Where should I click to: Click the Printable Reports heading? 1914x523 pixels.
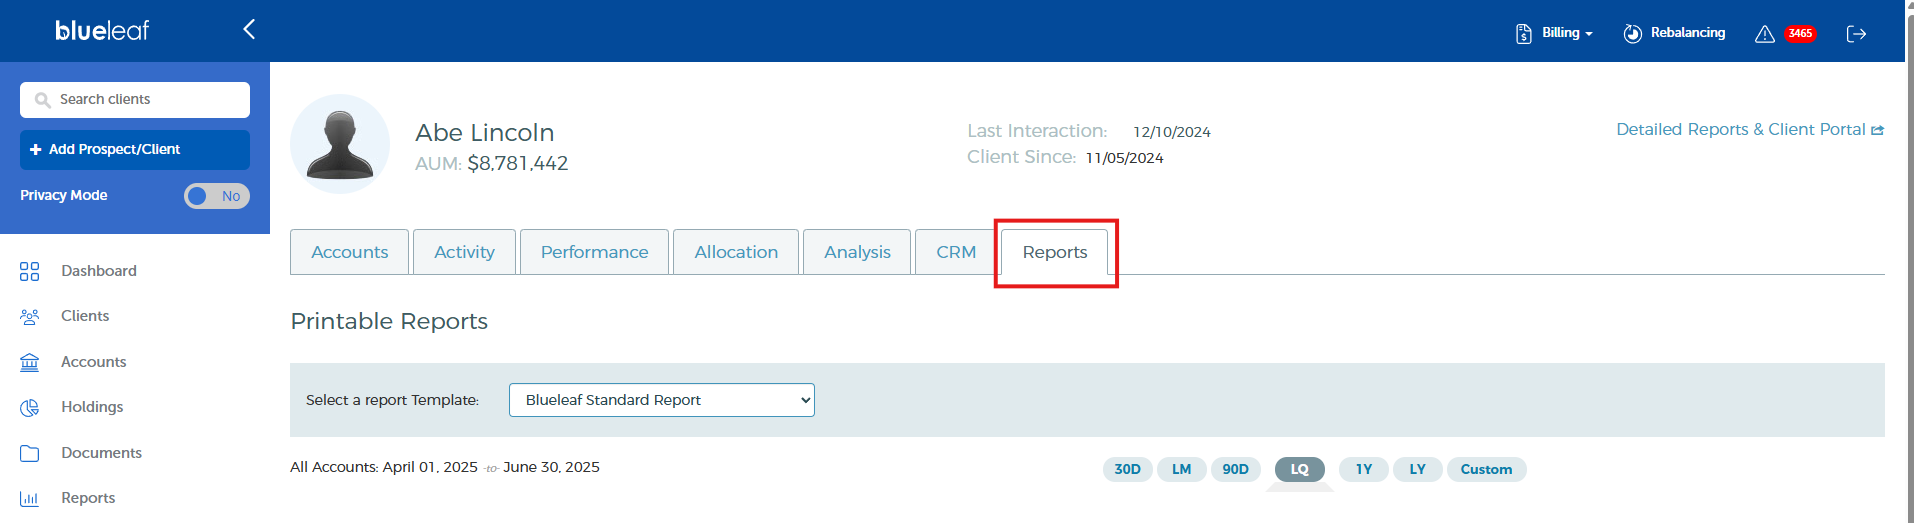[389, 321]
